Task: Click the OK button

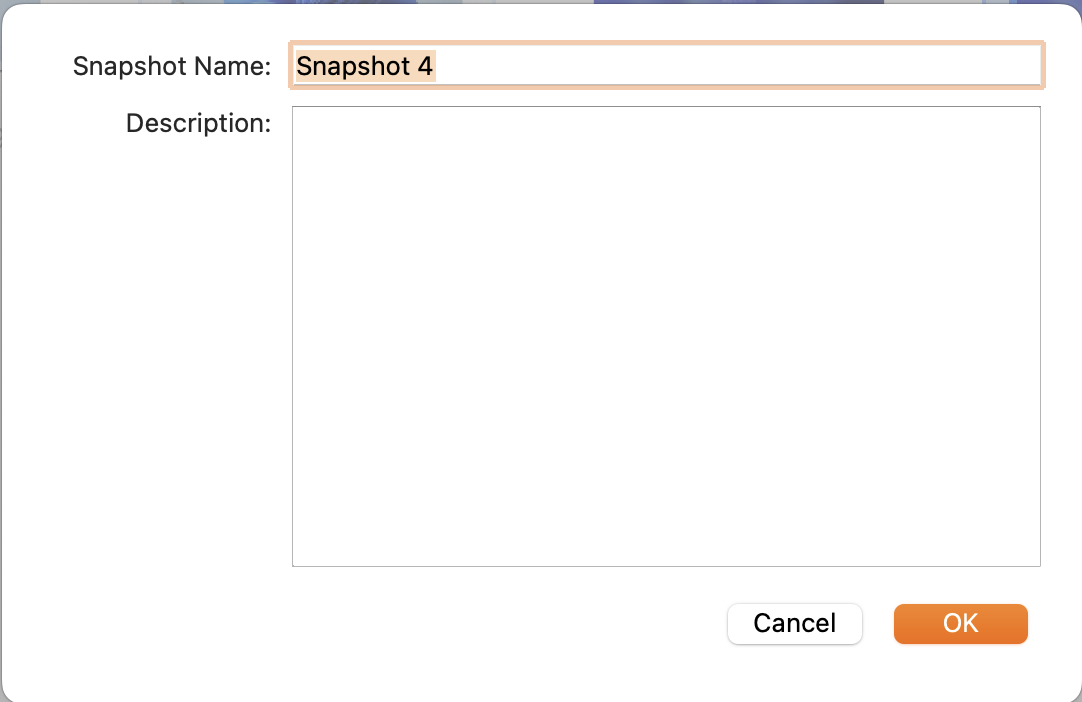Action: 960,623
